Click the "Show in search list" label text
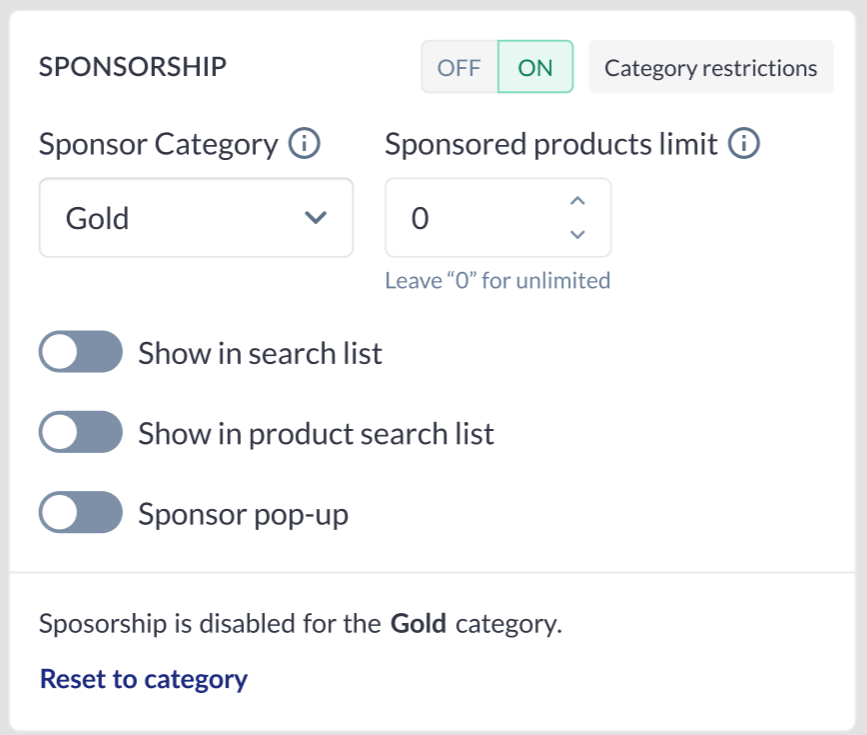The width and height of the screenshot is (867, 735). click(260, 353)
